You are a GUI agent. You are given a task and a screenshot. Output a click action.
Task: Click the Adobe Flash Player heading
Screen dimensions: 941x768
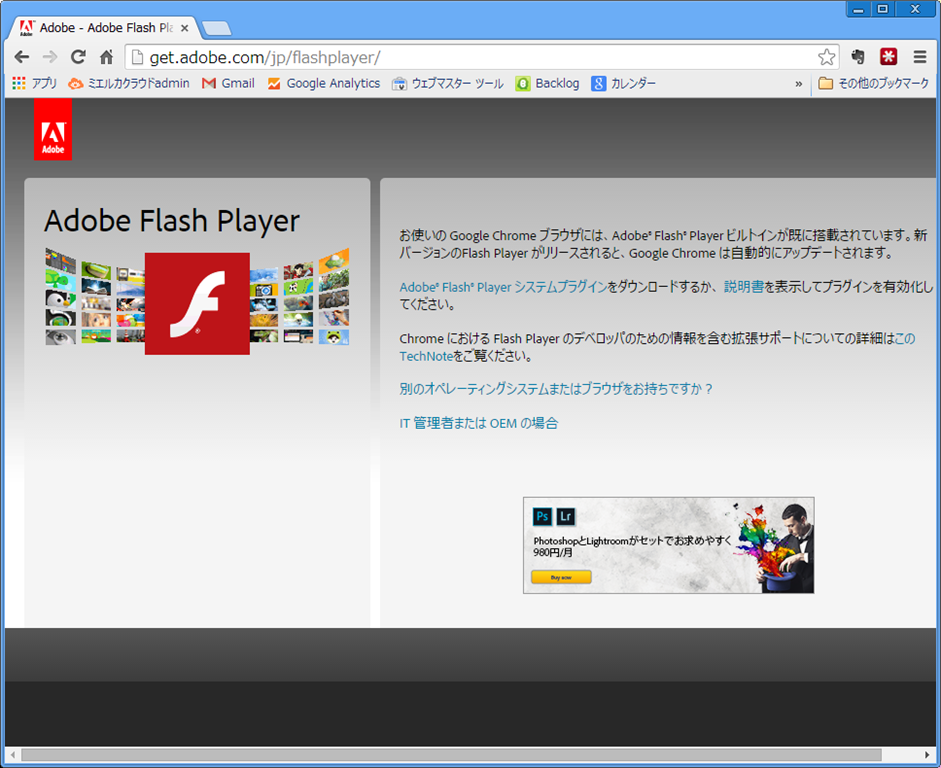point(172,221)
